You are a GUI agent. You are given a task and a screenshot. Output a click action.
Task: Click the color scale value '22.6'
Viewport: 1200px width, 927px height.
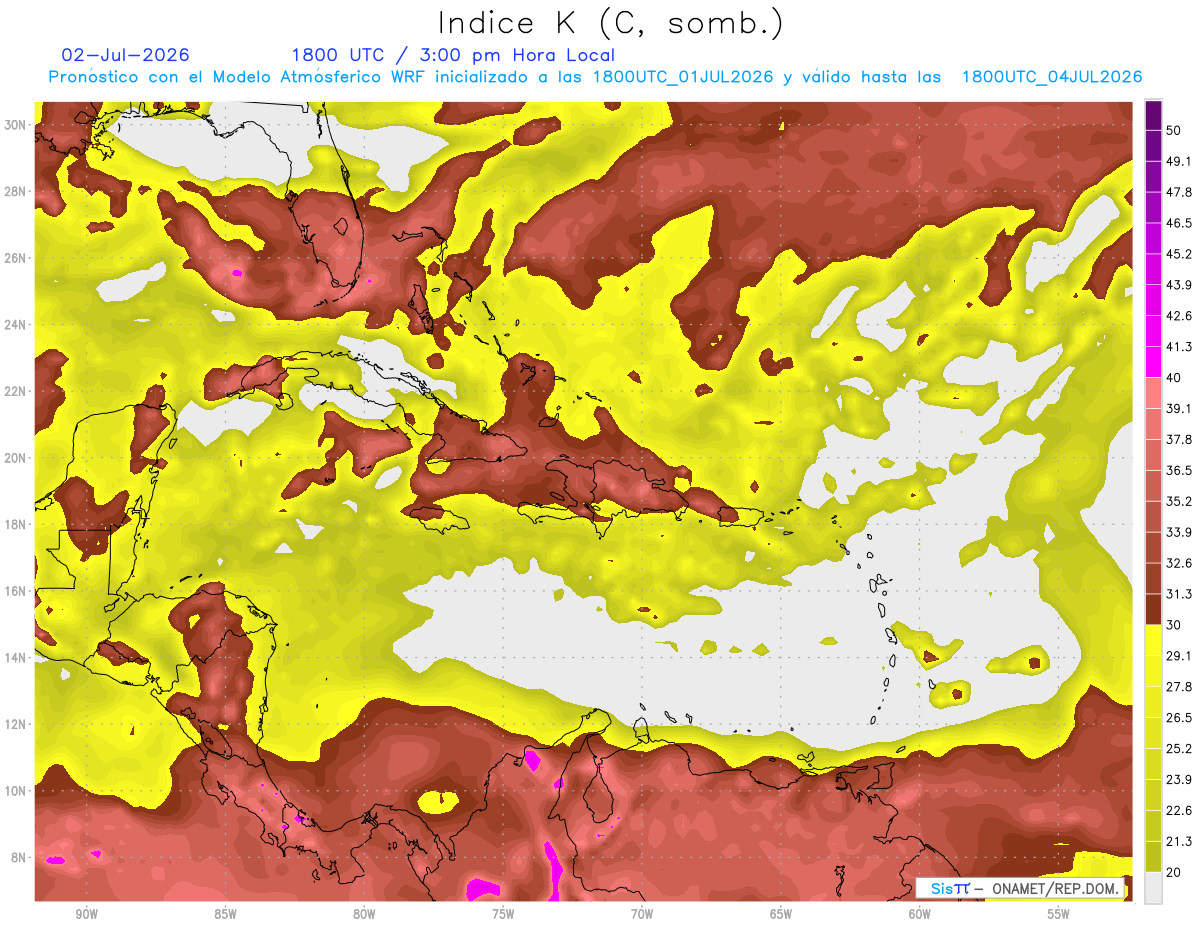click(1179, 810)
